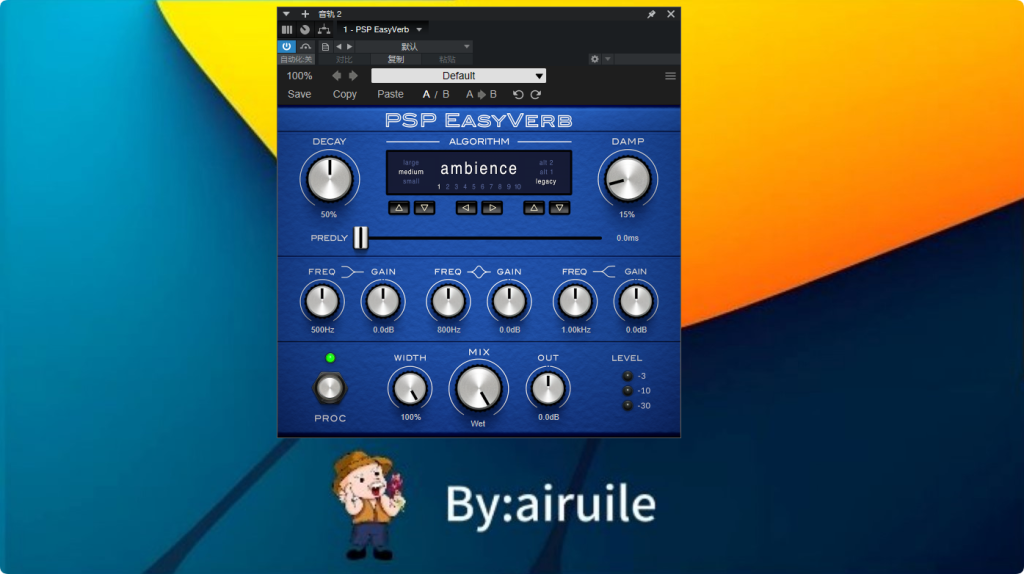Click the 15% damp value
This screenshot has height=574, width=1024.
[x=627, y=215]
